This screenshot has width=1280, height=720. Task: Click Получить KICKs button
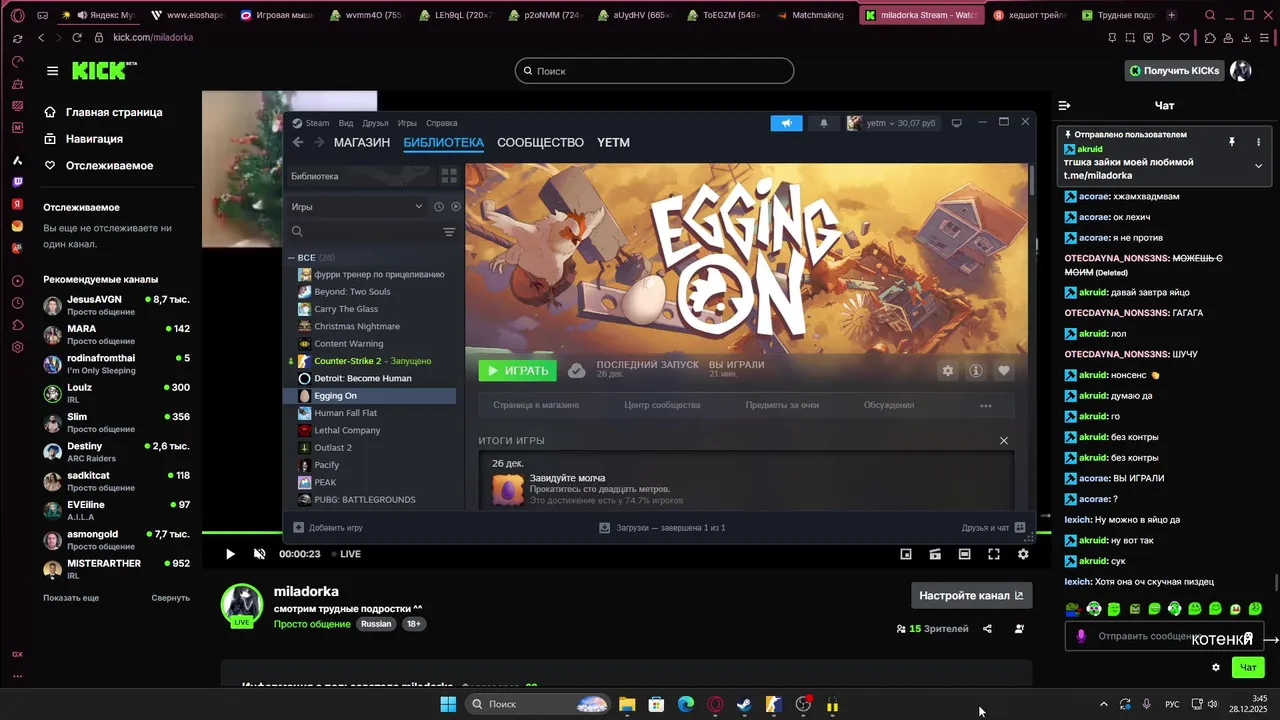tap(1175, 71)
